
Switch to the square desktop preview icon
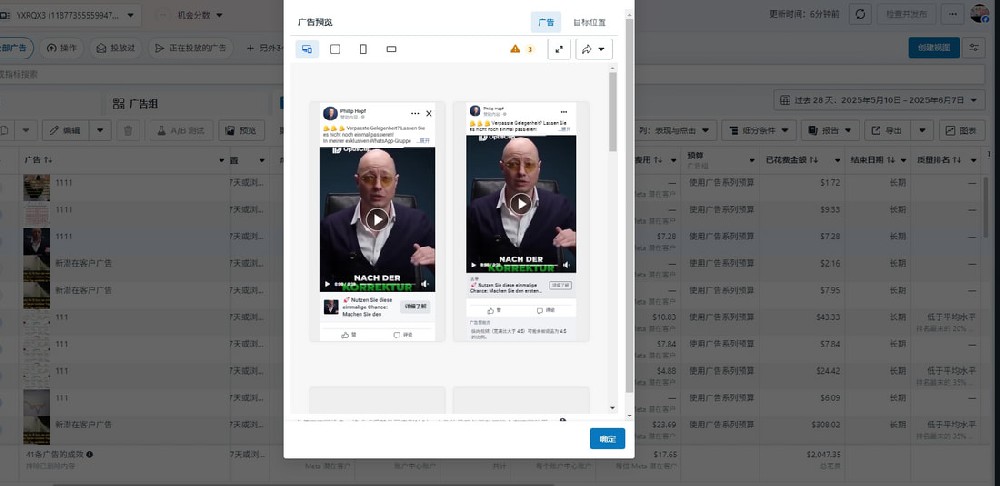pos(335,49)
